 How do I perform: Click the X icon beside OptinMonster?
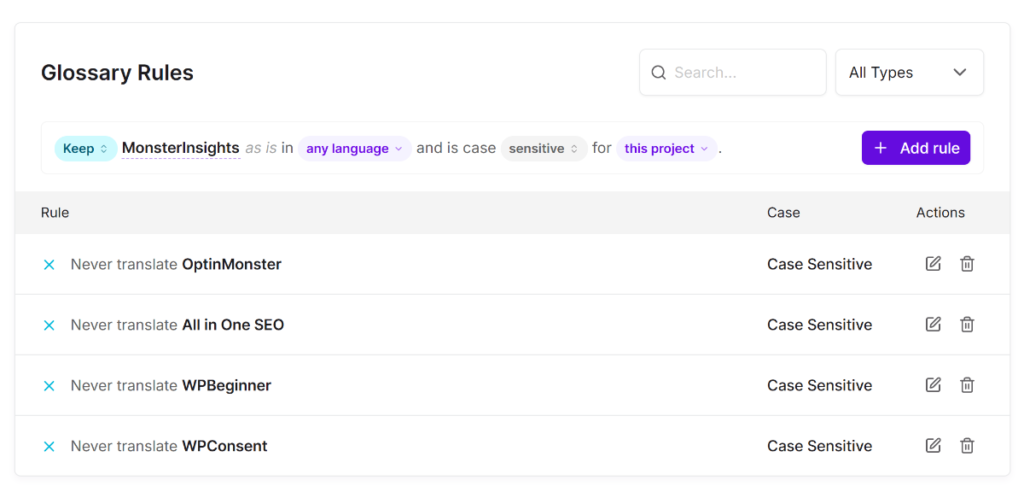tap(49, 265)
